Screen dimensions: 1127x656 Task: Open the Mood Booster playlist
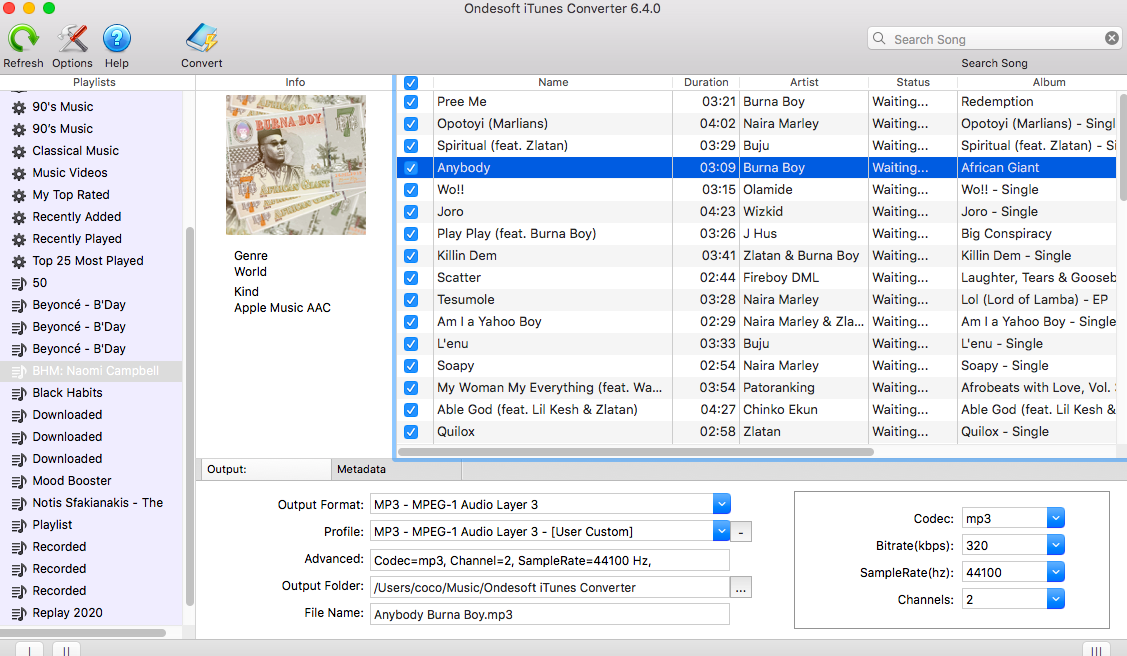click(72, 481)
